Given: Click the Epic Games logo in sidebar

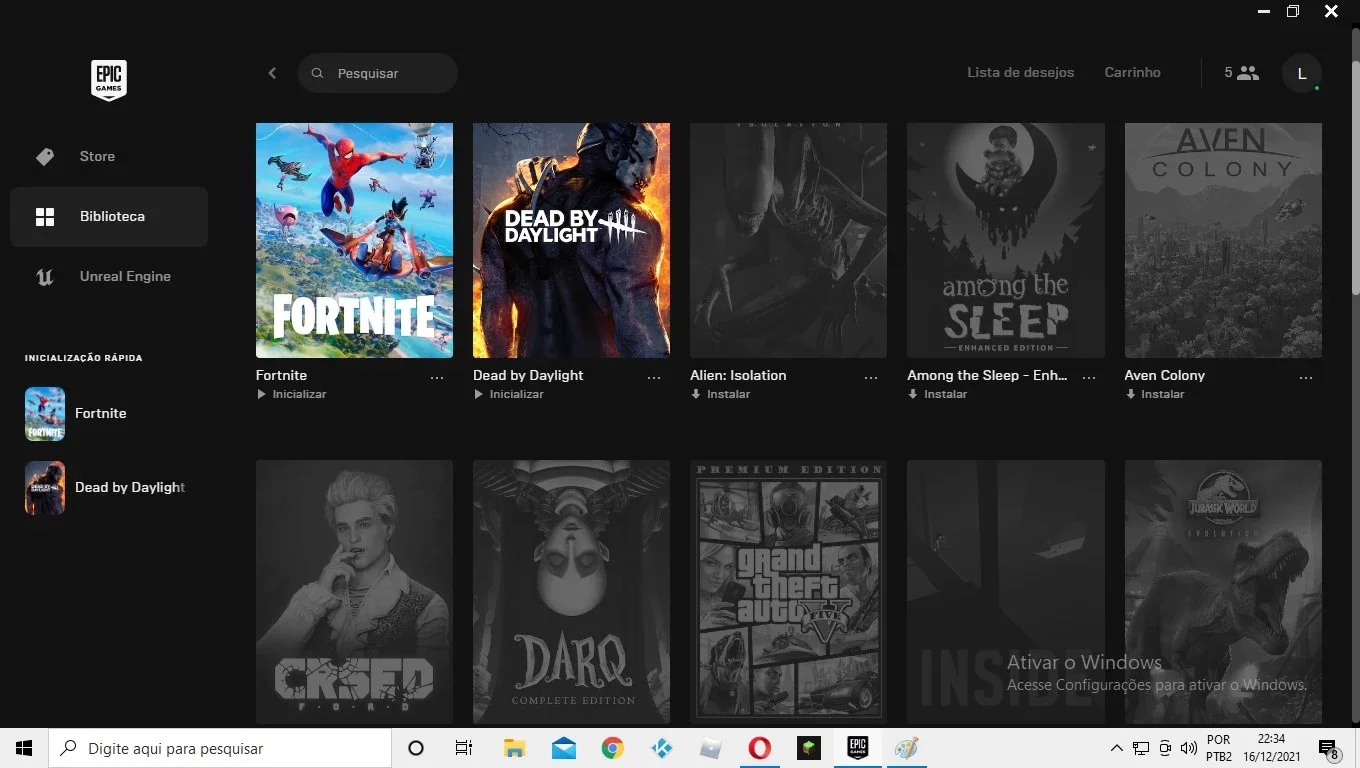Looking at the screenshot, I should (109, 80).
